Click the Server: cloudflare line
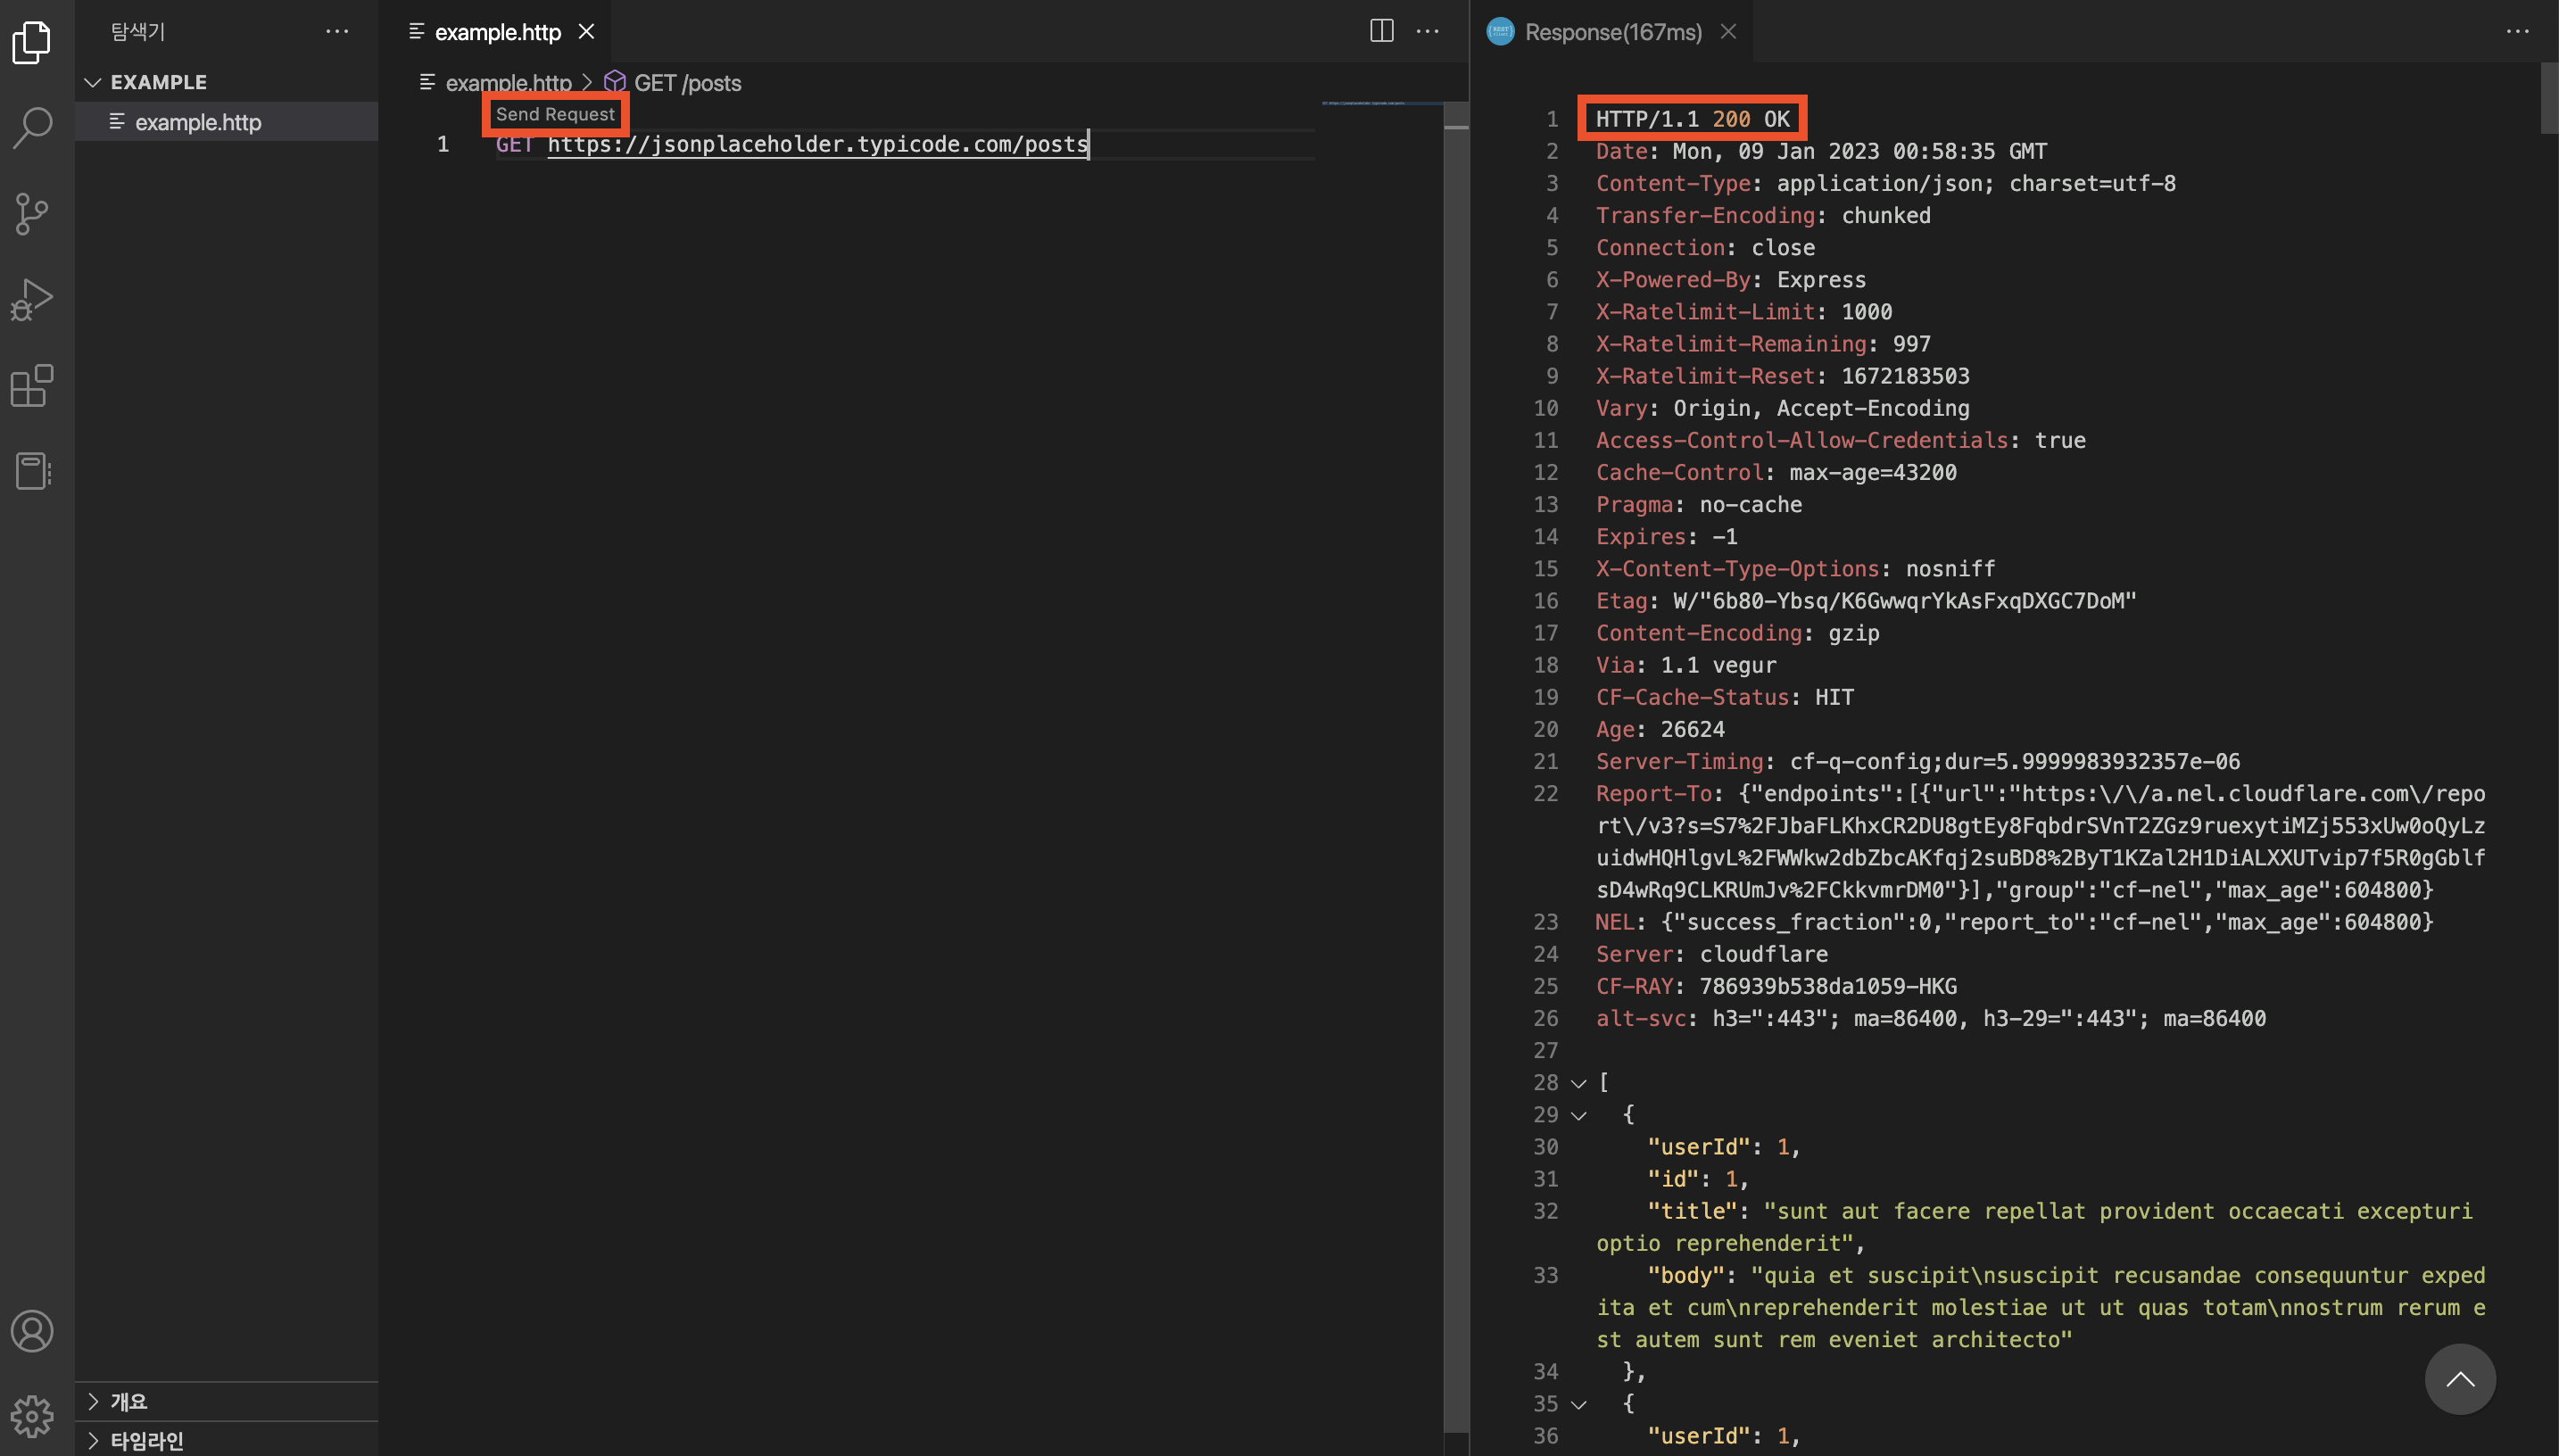The image size is (2559, 1456). 1711,954
